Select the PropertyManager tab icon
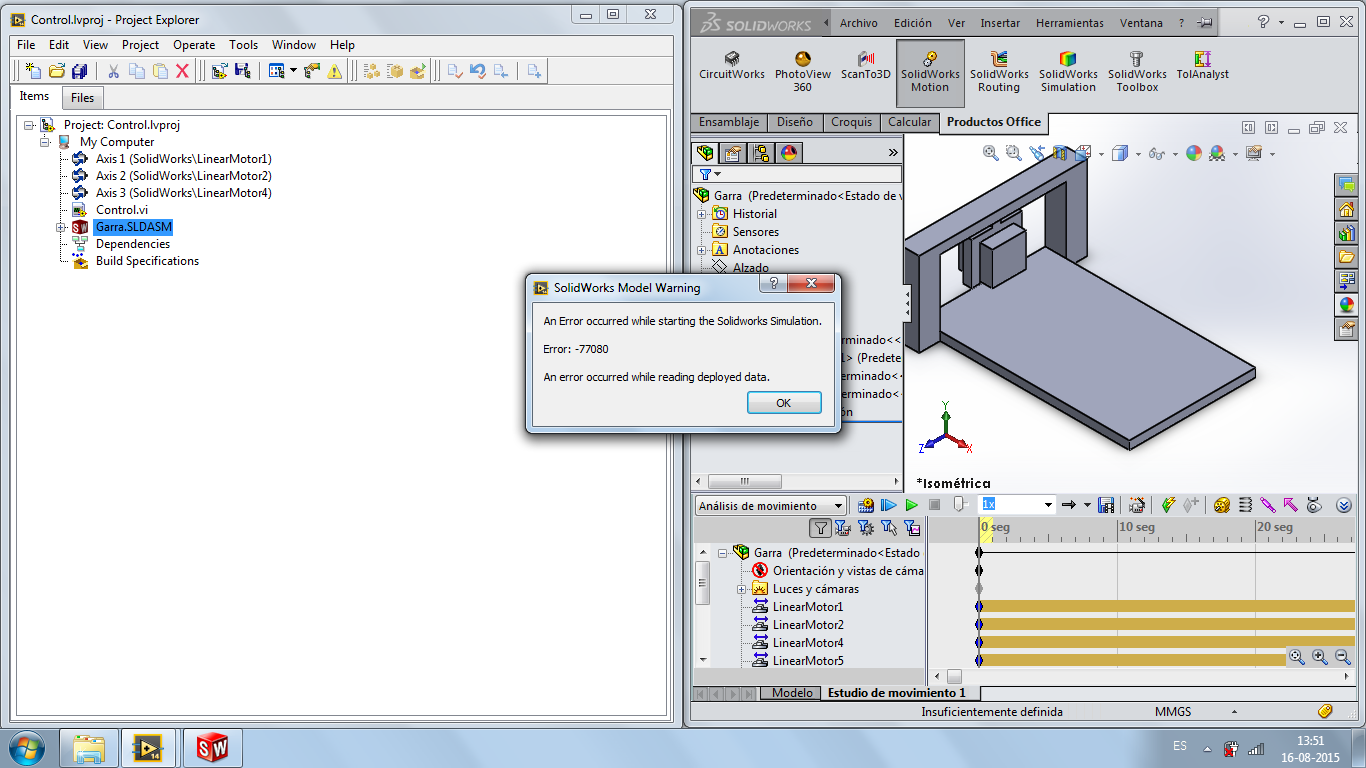Image resolution: width=1366 pixels, height=768 pixels. [x=733, y=153]
